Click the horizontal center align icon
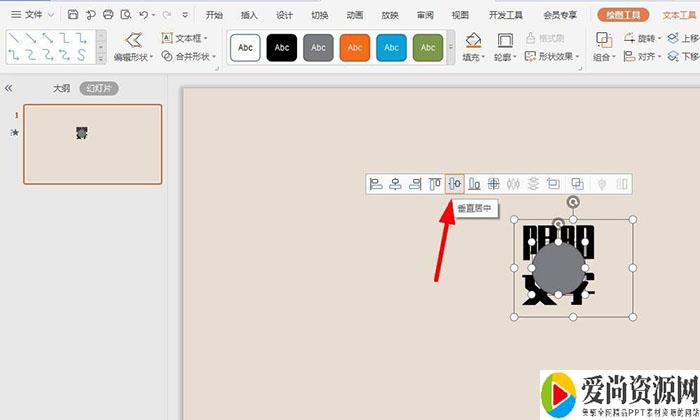 click(x=396, y=184)
